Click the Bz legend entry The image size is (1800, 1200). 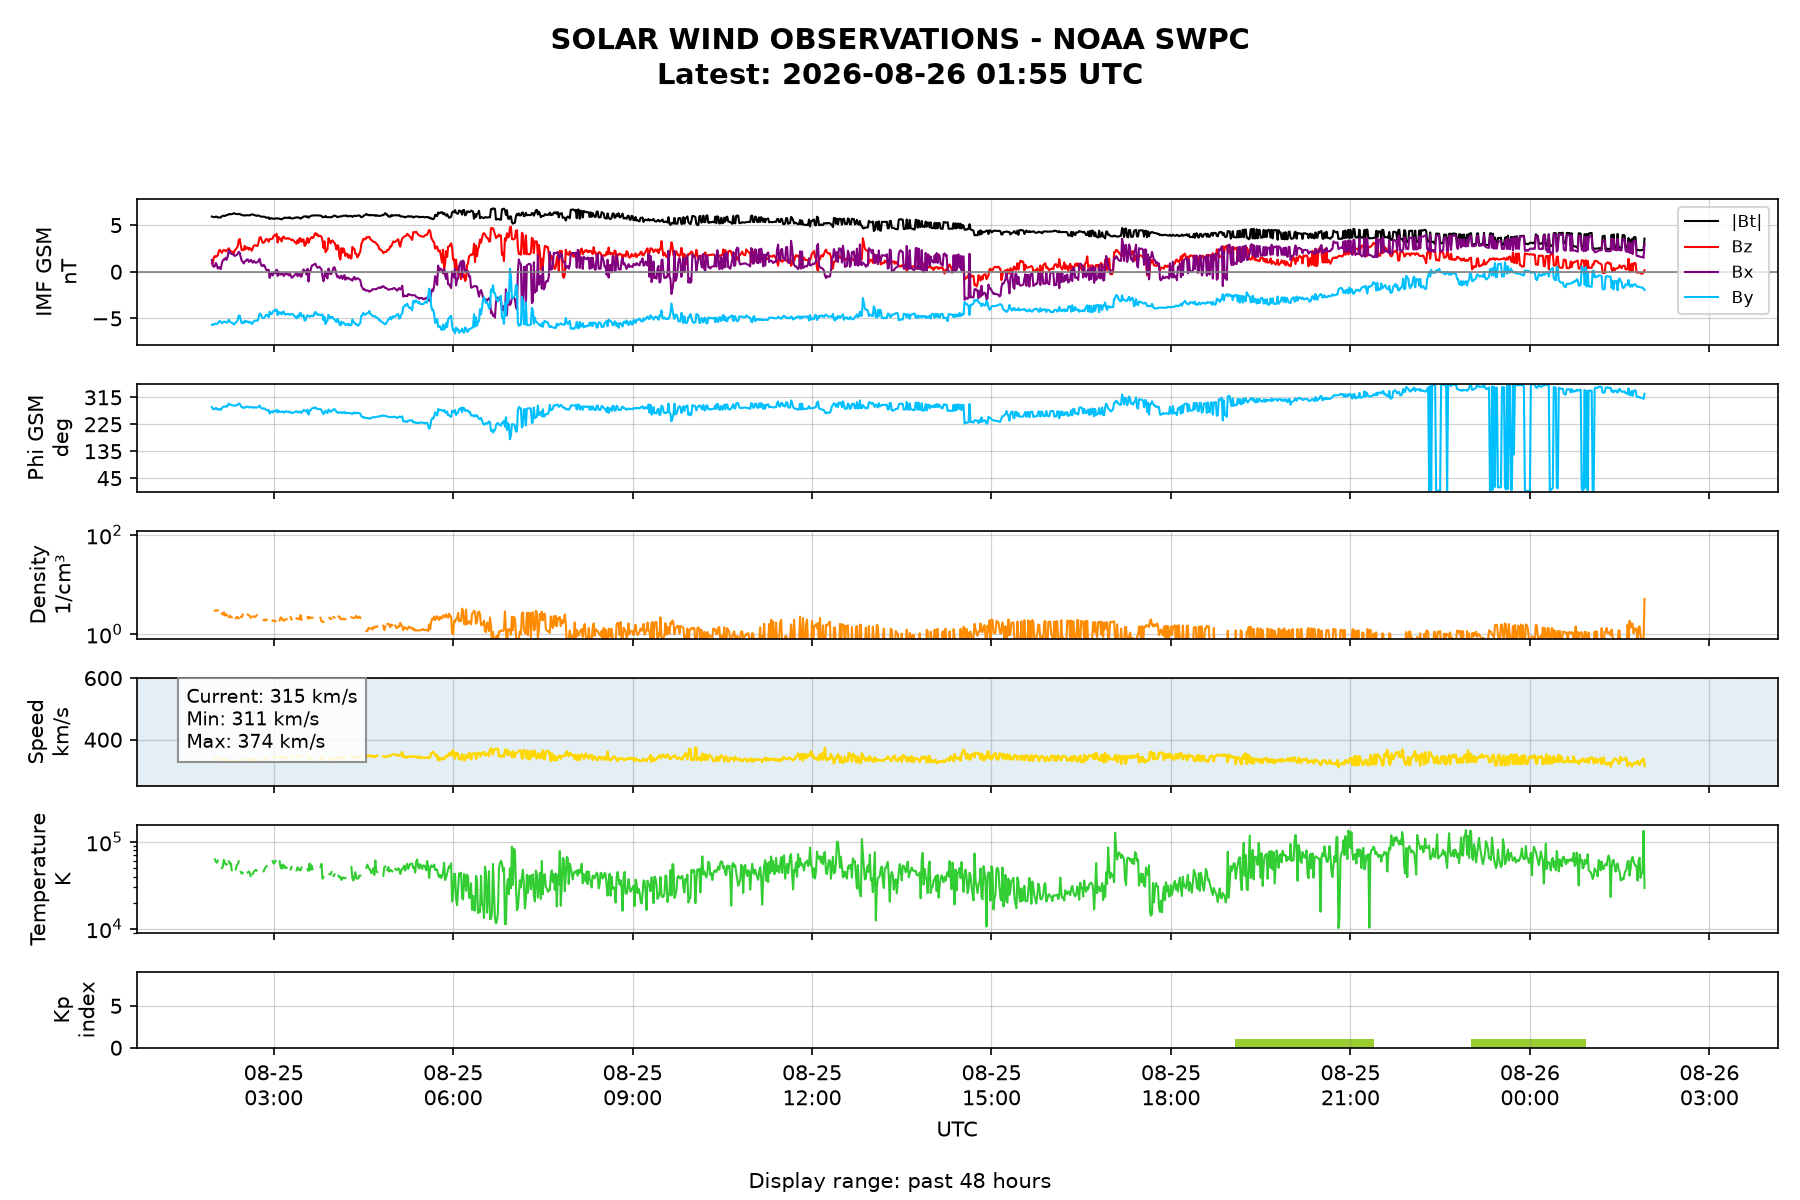[1719, 246]
